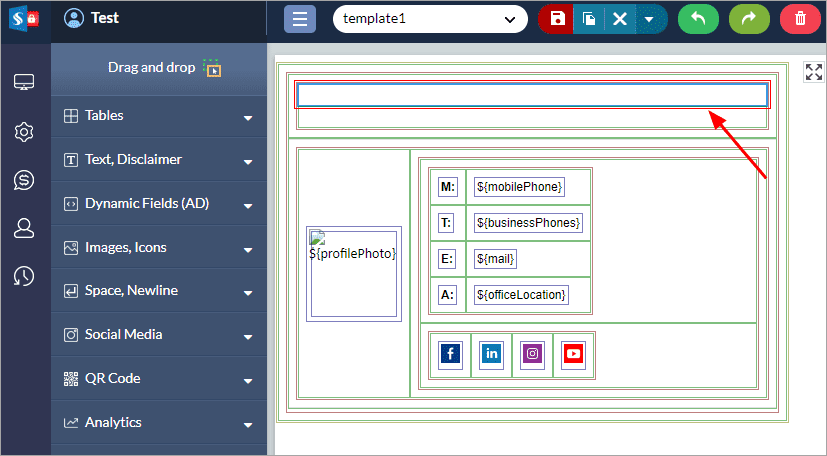Viewport: 827px width, 456px height.
Task: Open the monitor icon in left sidebar
Action: 25,83
